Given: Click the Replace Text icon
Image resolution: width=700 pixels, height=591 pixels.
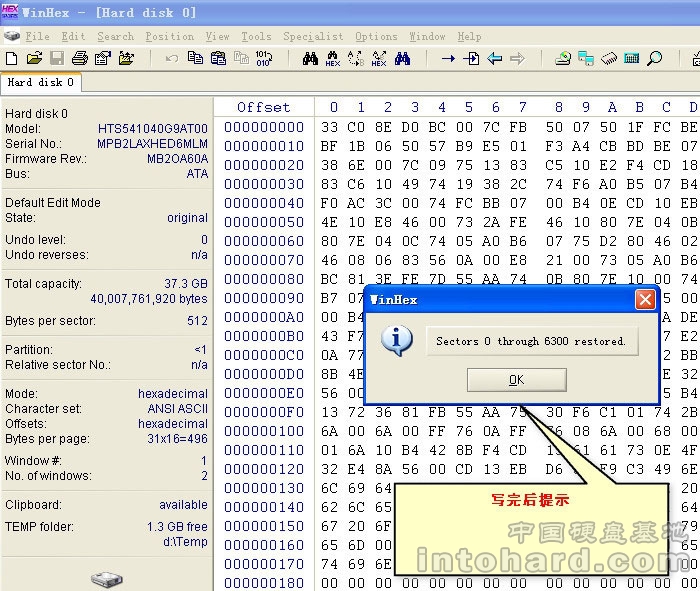Looking at the screenshot, I should point(356,58).
